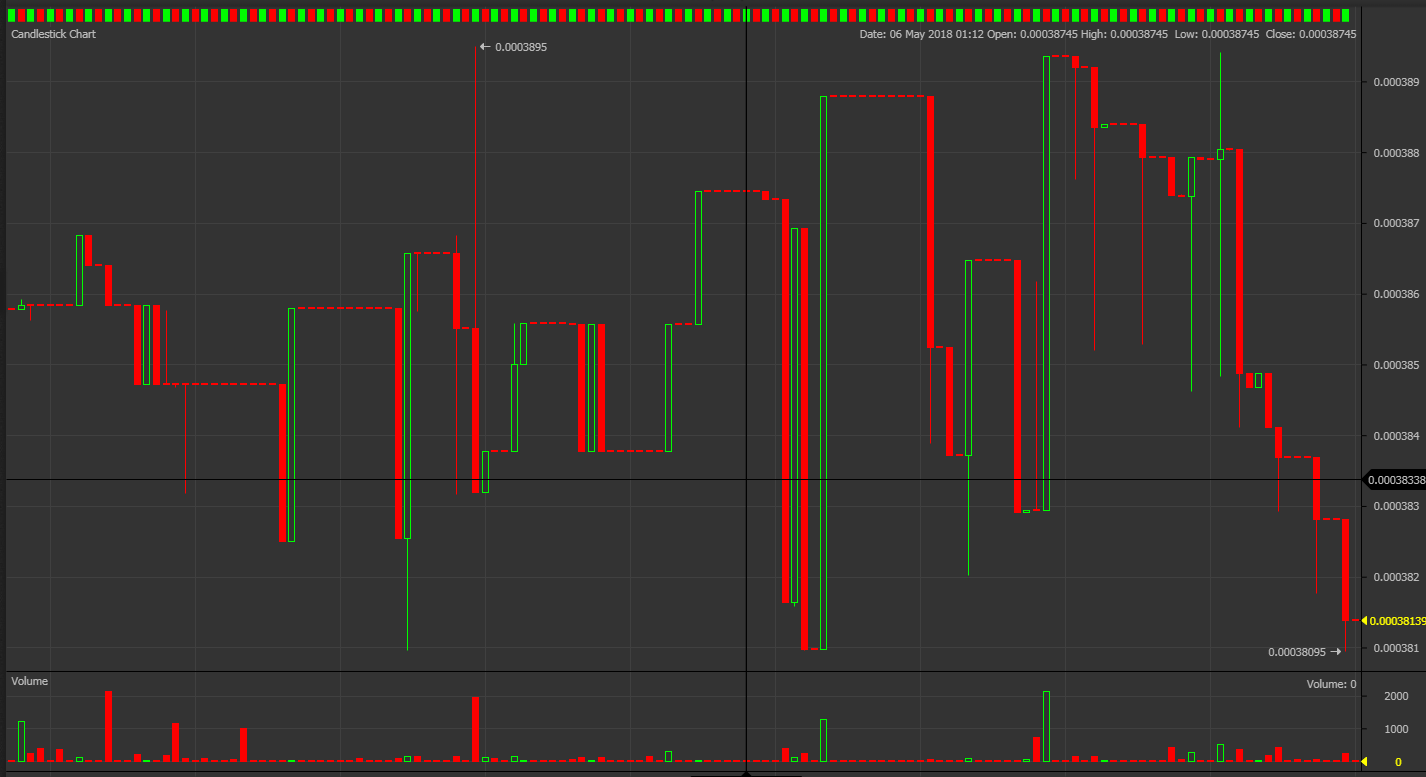Click the 1000 volume axis label
The width and height of the screenshot is (1426, 777).
tap(1397, 729)
